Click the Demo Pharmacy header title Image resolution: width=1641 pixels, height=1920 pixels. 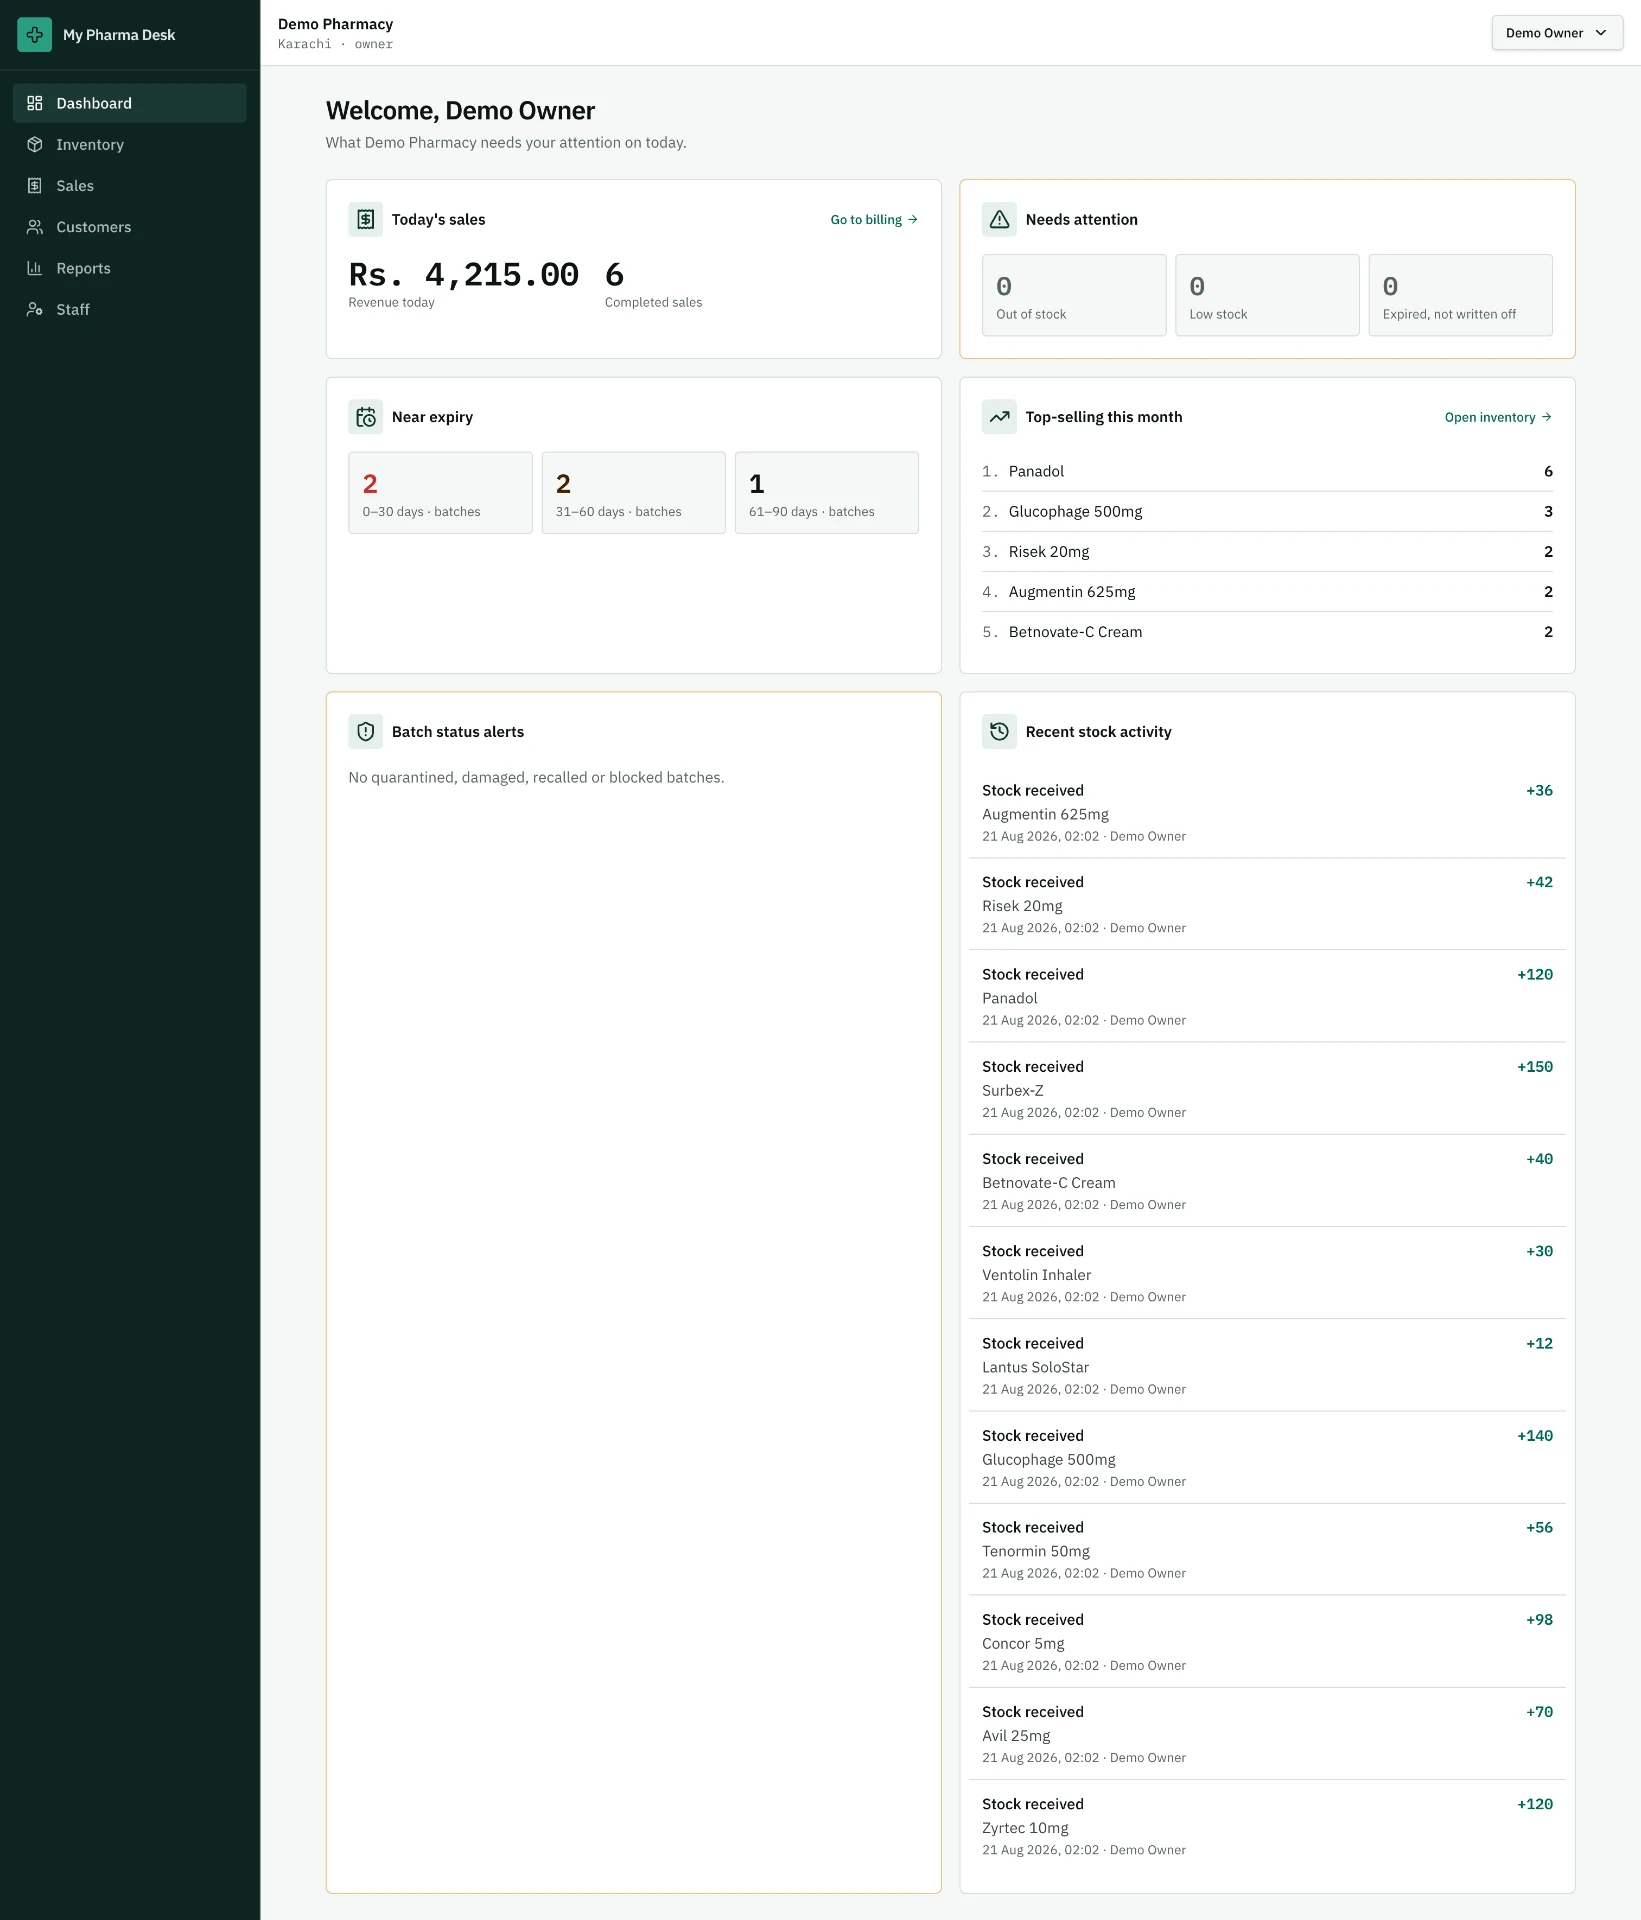335,24
